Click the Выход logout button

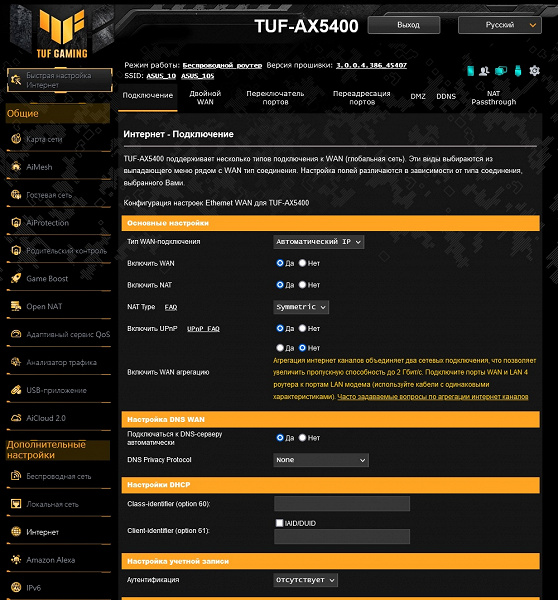tap(404, 25)
